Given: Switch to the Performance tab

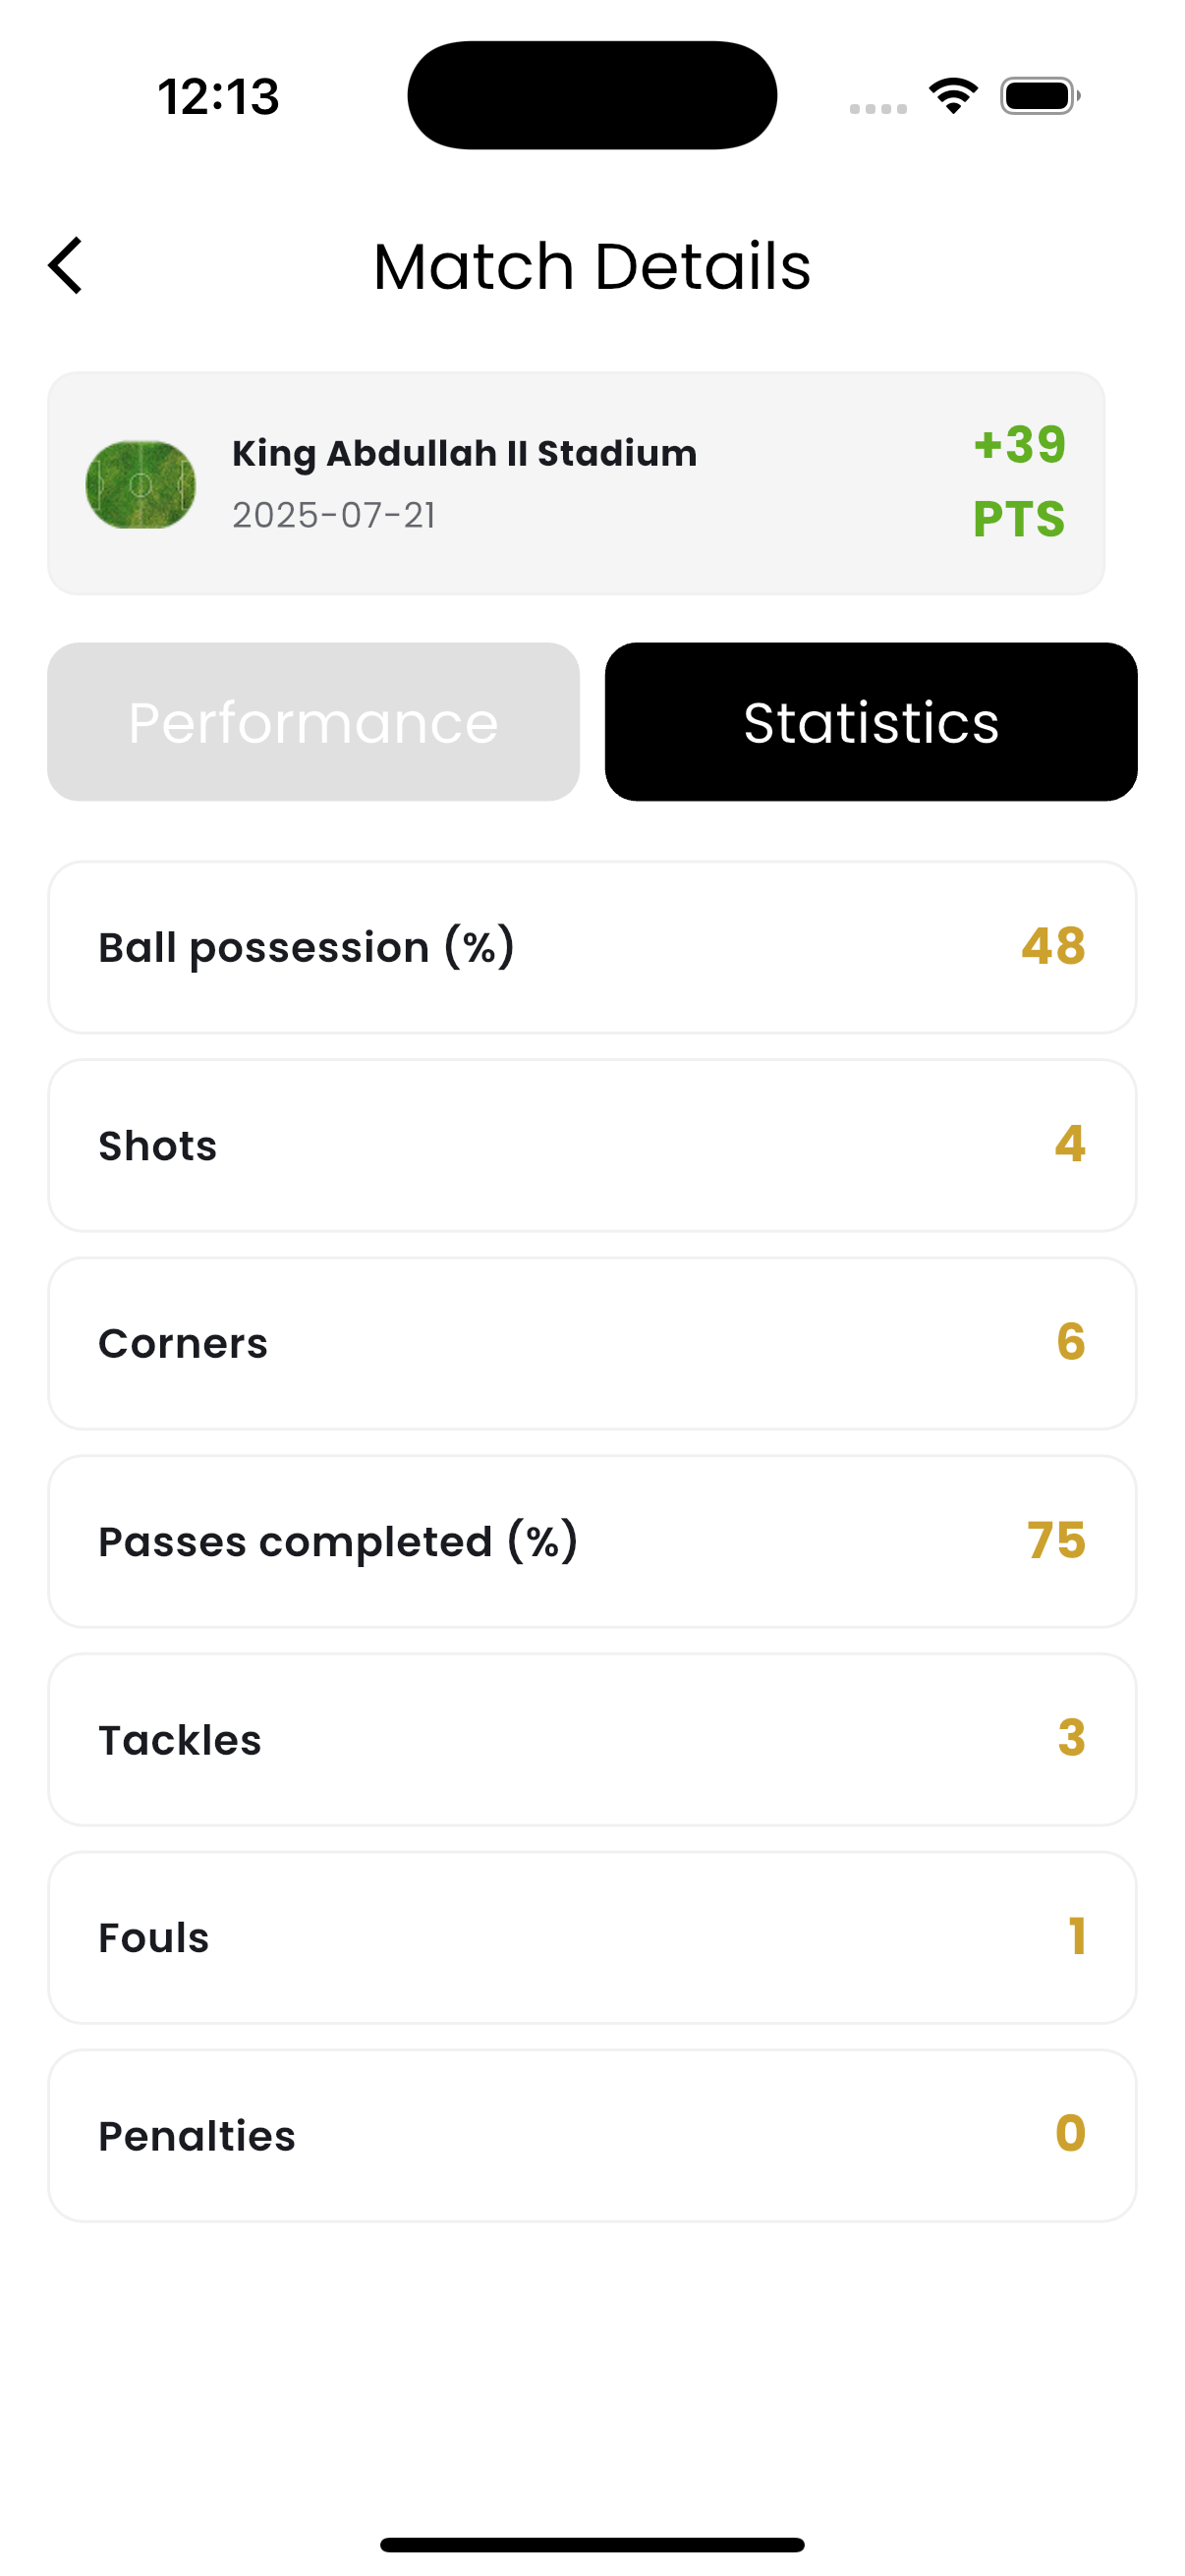Looking at the screenshot, I should coord(313,721).
